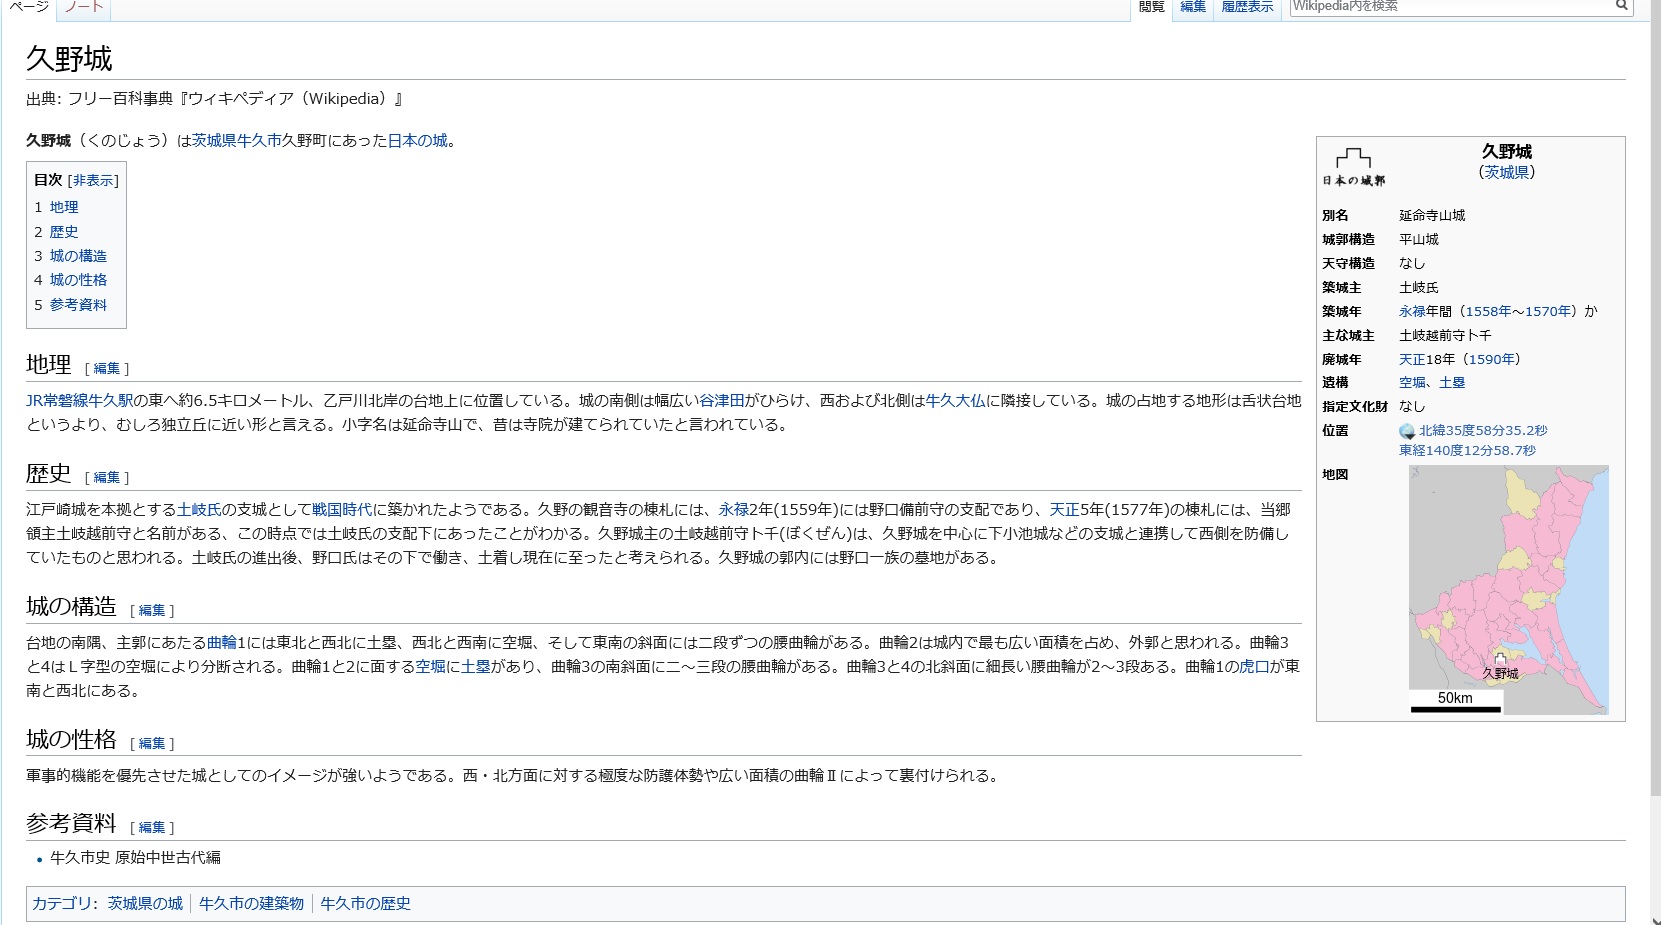Open the 戦国時代 link
Image resolution: width=1661 pixels, height=925 pixels.
(x=342, y=510)
